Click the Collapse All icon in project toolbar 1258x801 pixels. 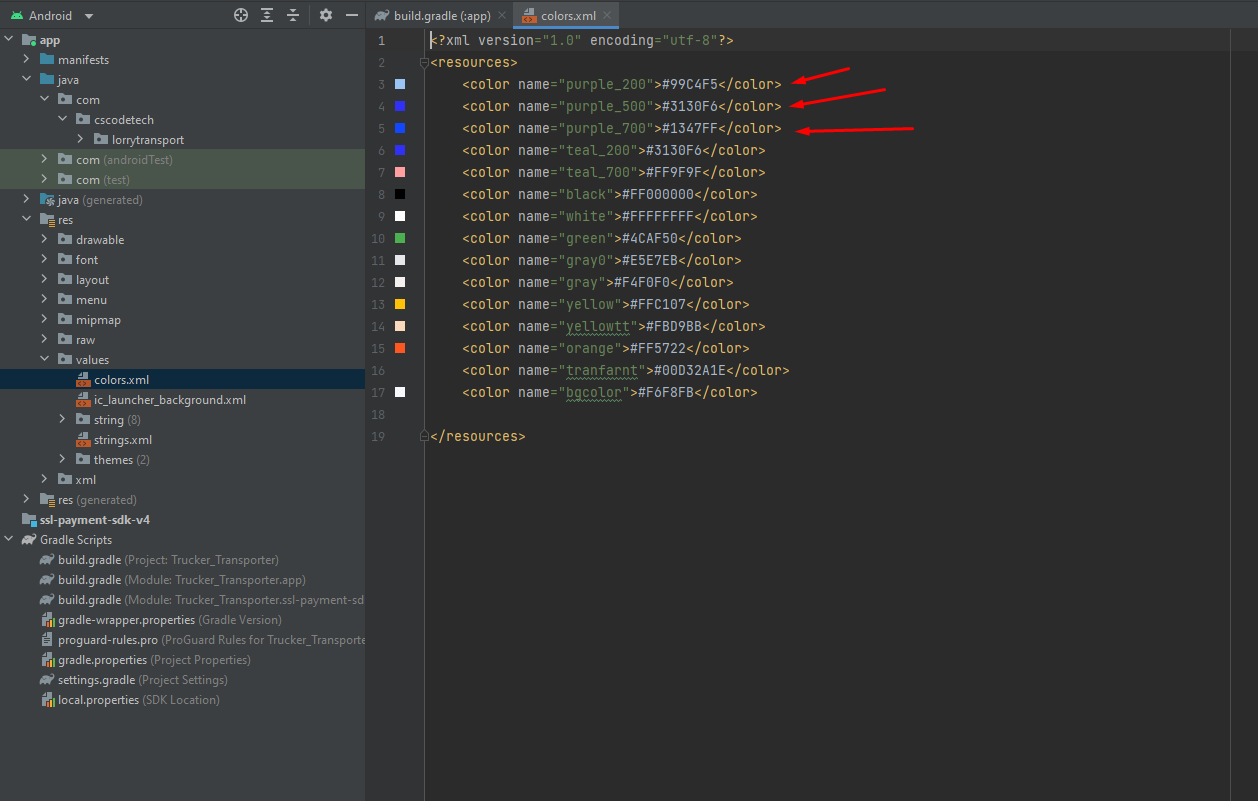point(293,15)
